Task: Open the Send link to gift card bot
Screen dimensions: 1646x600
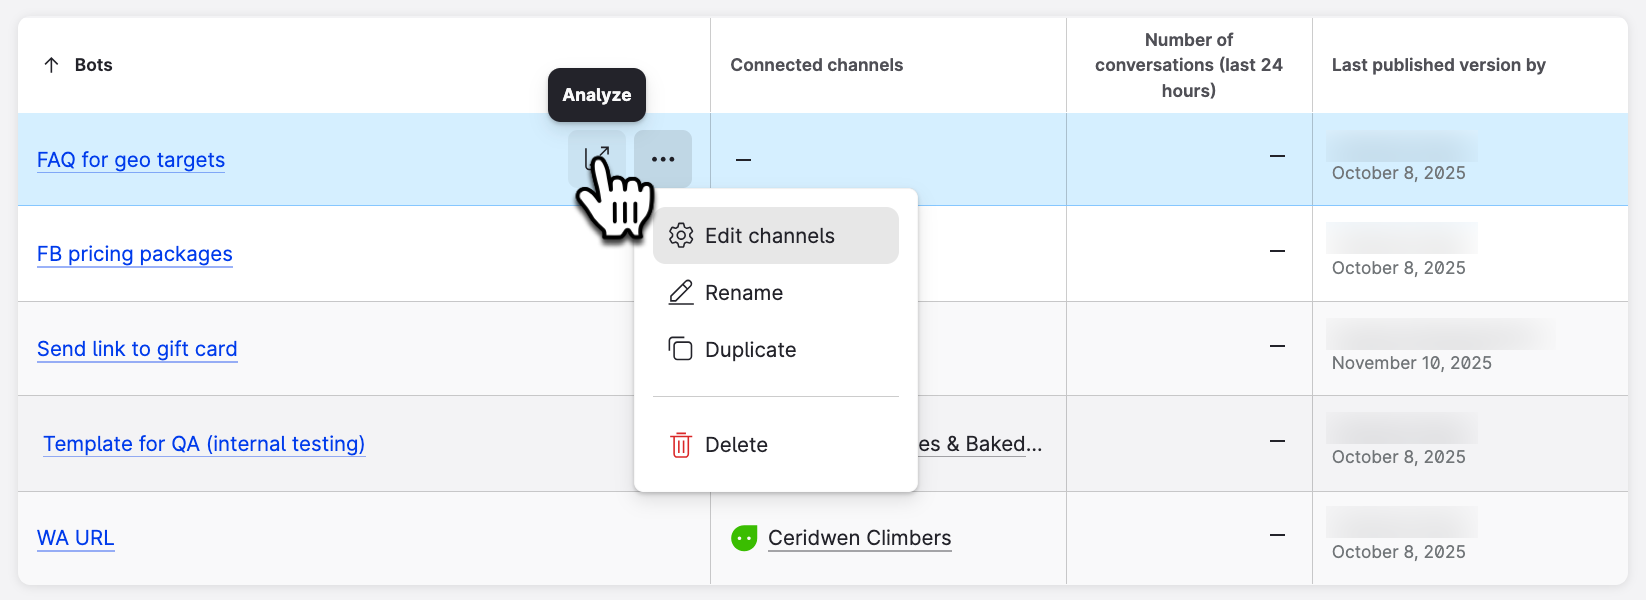Action: point(137,349)
